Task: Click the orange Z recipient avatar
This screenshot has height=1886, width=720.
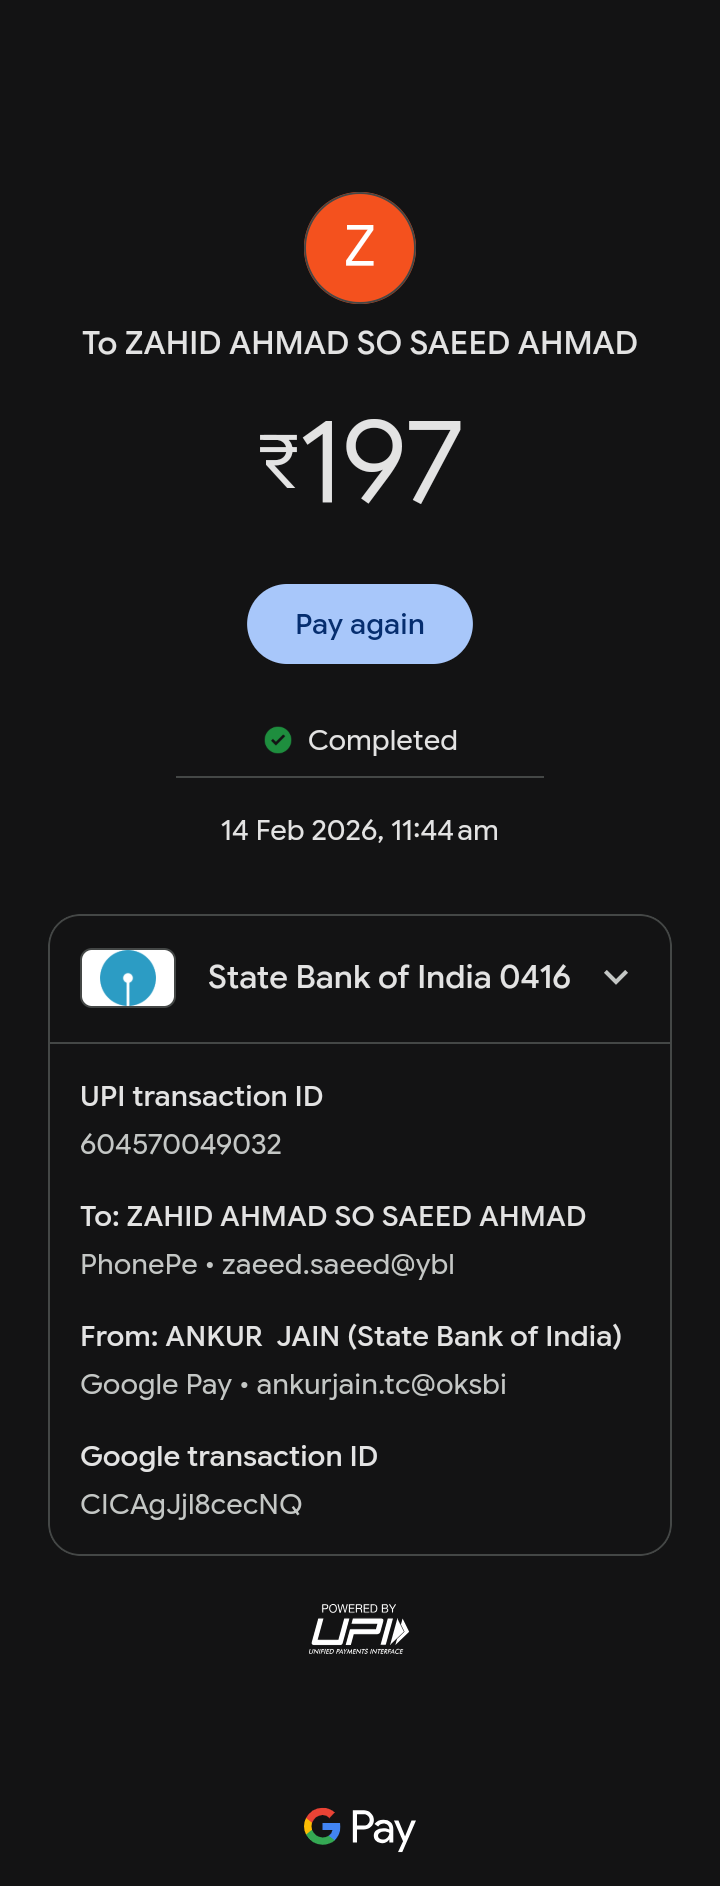Action: [360, 248]
